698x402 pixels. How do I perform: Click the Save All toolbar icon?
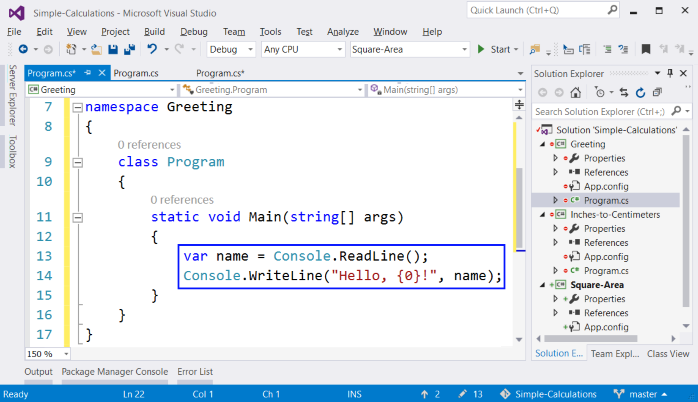click(x=130, y=49)
